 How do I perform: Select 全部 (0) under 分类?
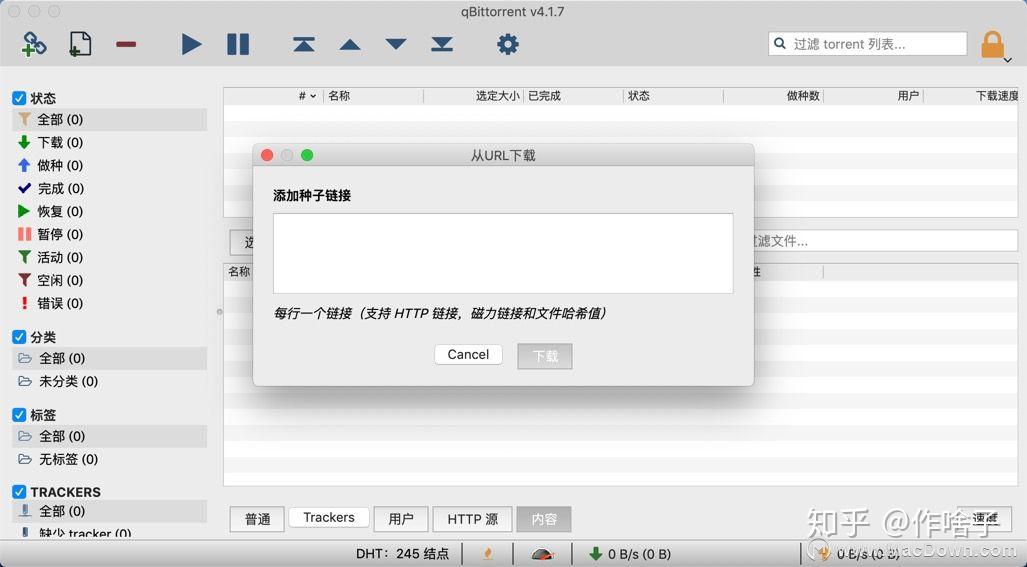[109, 359]
